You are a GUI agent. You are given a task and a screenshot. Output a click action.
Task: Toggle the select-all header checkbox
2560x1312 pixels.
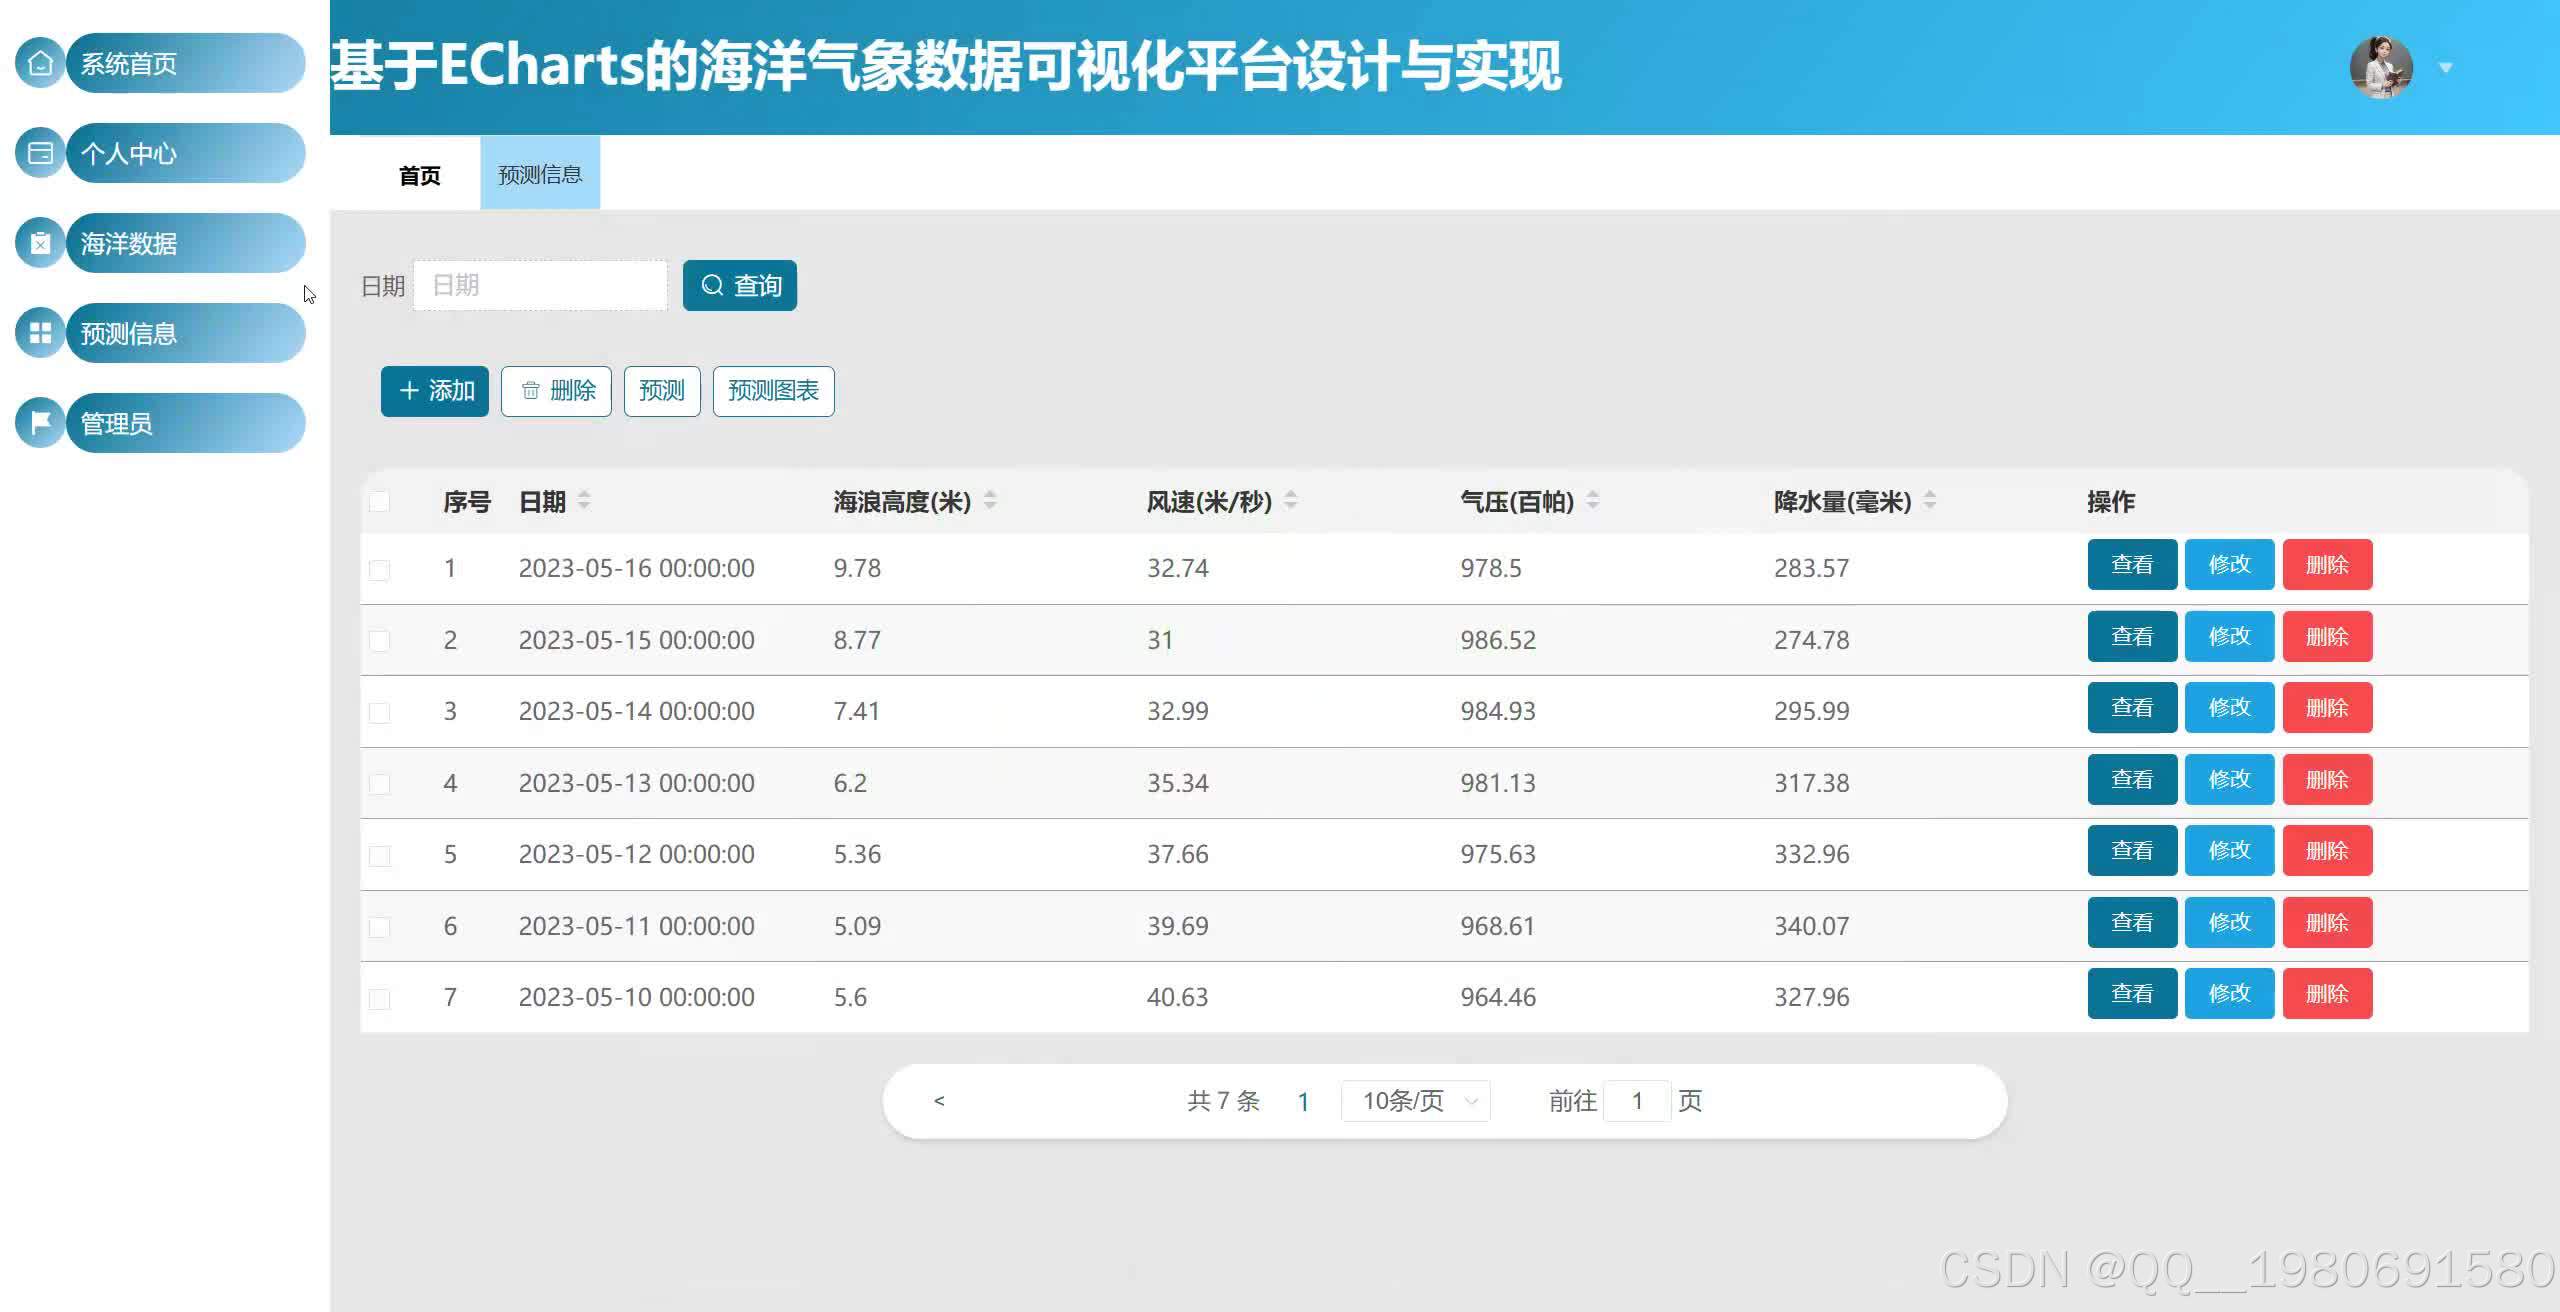pos(379,501)
